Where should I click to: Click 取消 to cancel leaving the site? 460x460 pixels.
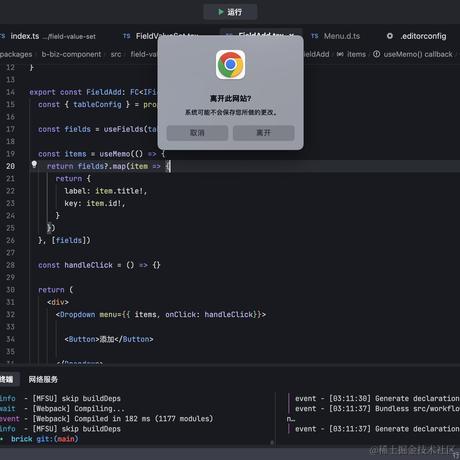(197, 133)
